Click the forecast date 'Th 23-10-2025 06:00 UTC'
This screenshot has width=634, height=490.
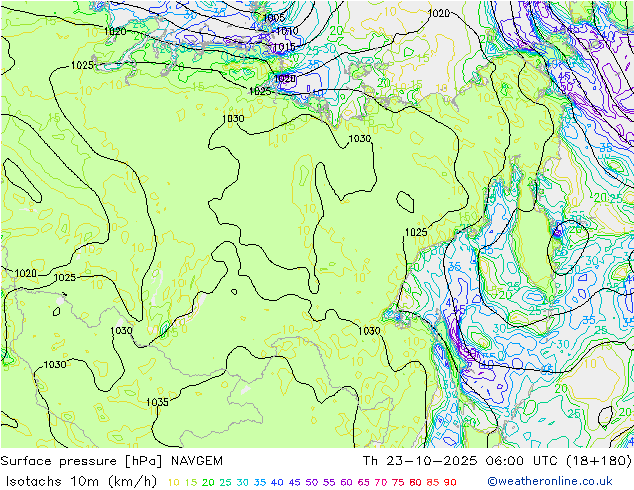pos(460,461)
